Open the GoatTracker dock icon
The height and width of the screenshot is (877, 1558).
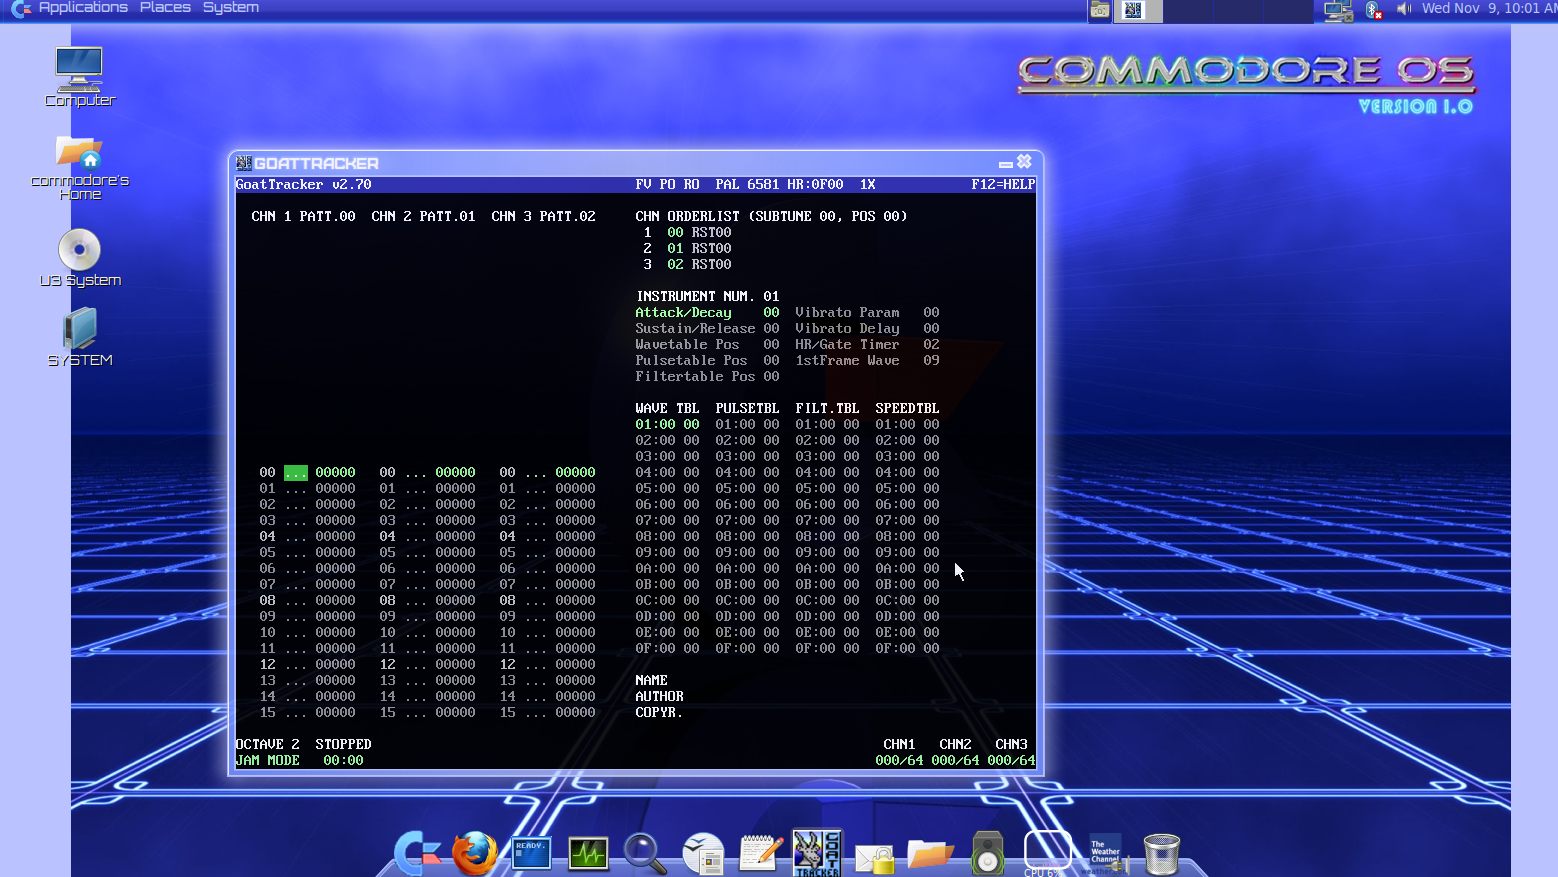(x=817, y=852)
